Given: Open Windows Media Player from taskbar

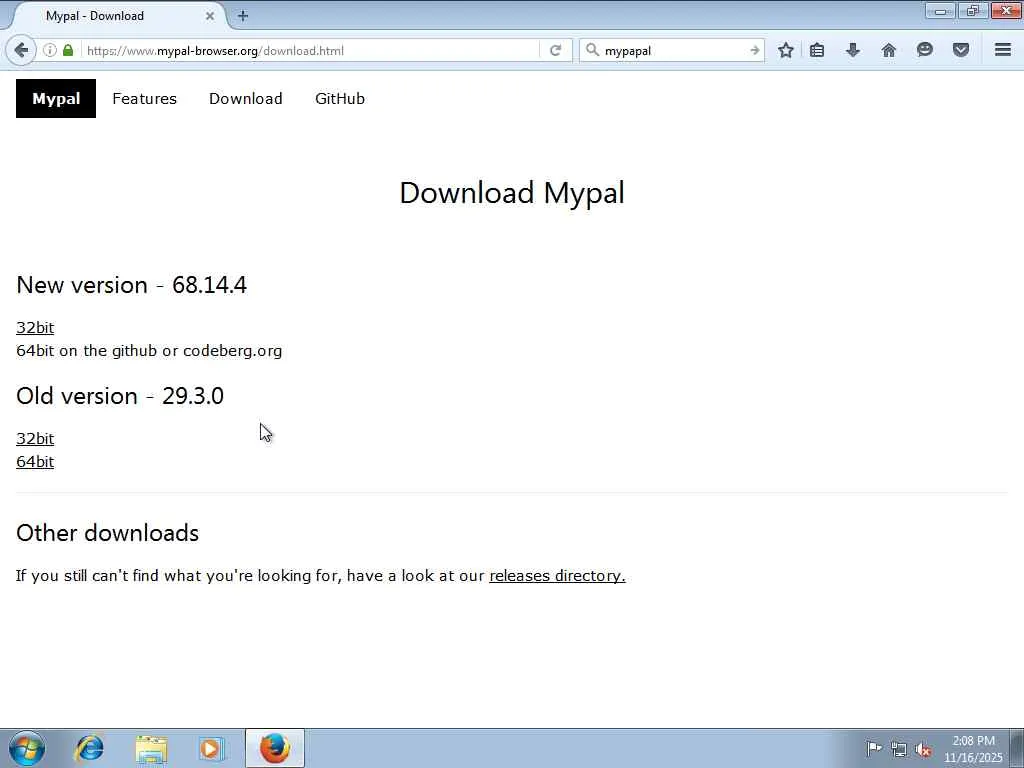Looking at the screenshot, I should tap(211, 748).
